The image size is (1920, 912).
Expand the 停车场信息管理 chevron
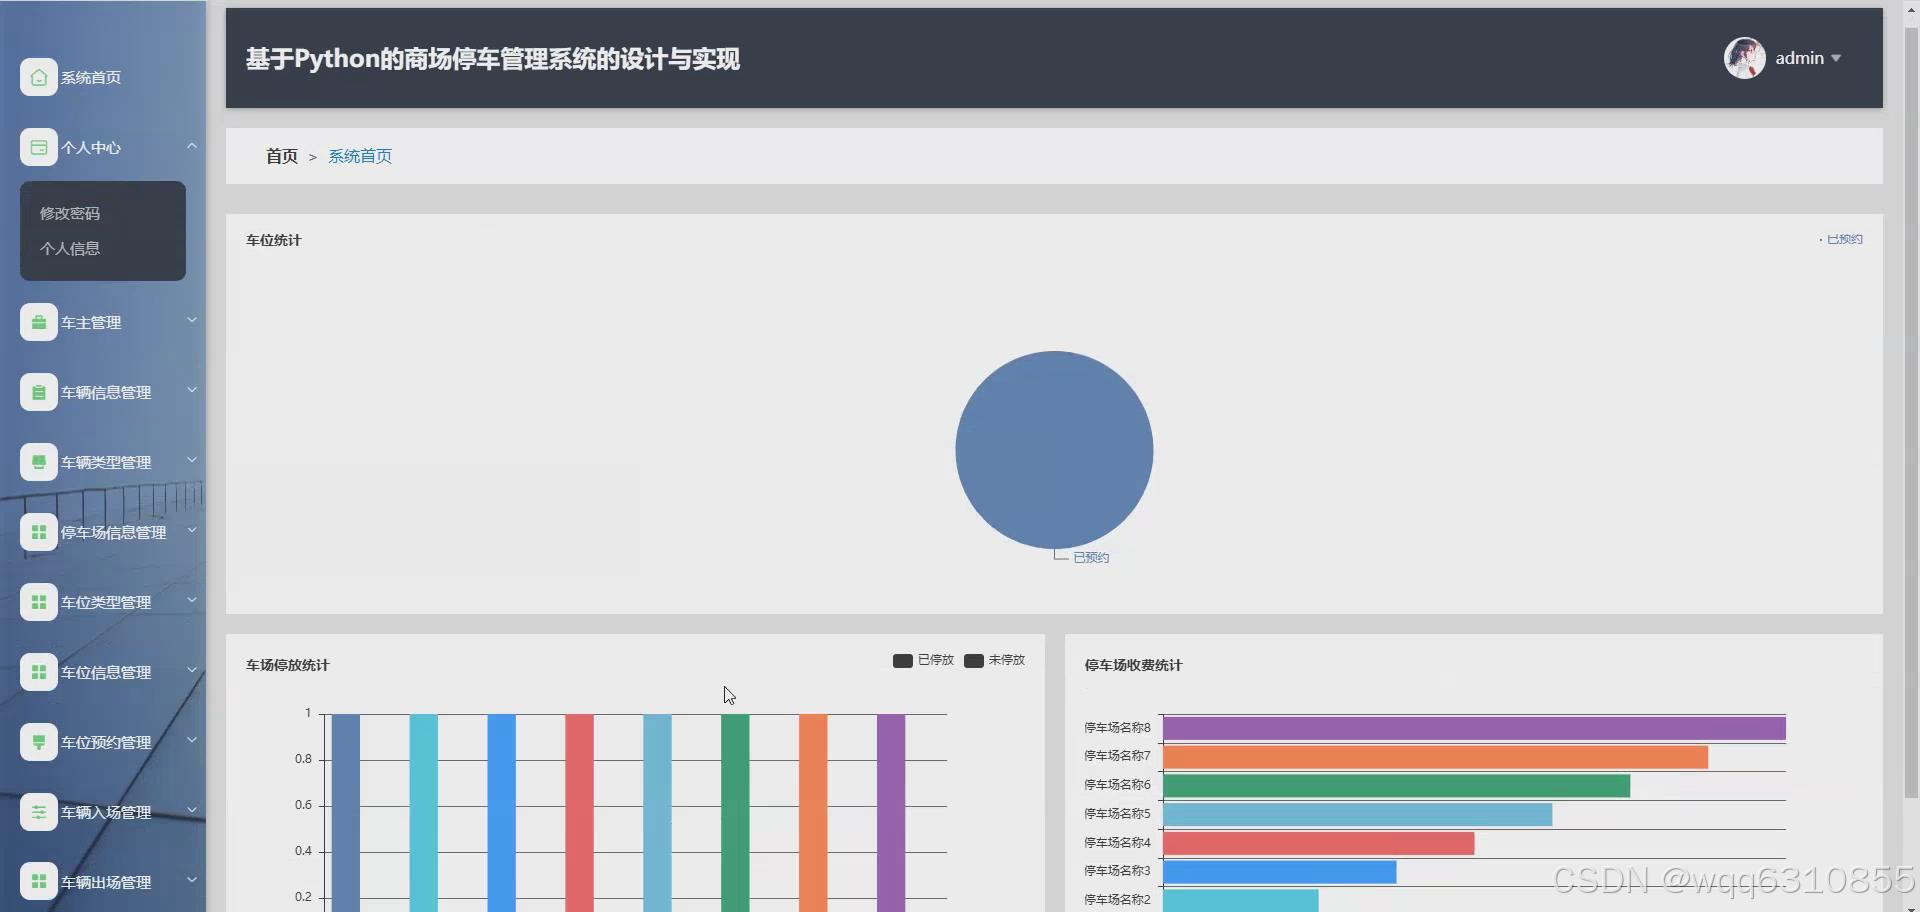click(192, 530)
